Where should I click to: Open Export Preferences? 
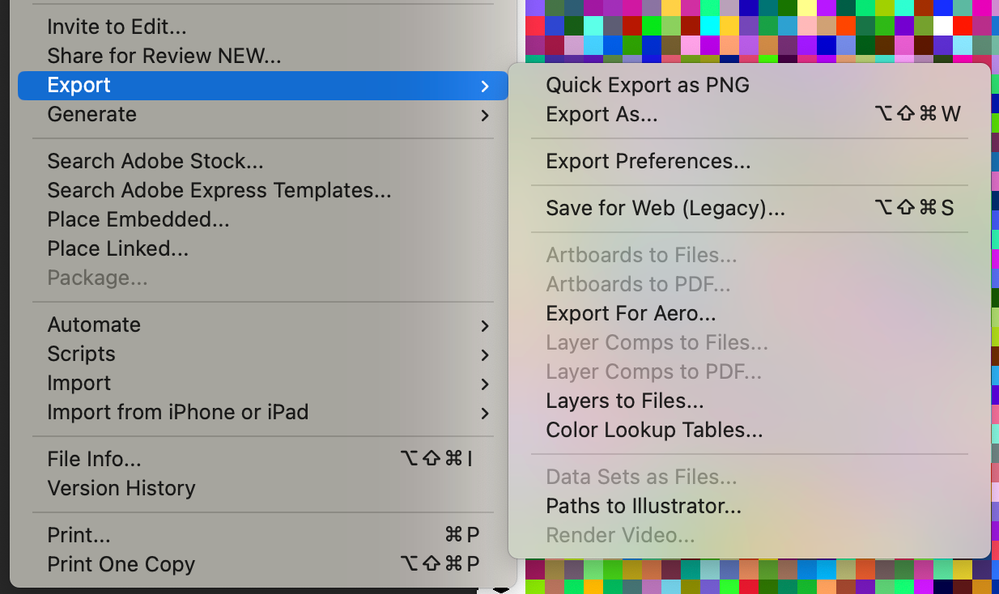pyautogui.click(x=647, y=161)
